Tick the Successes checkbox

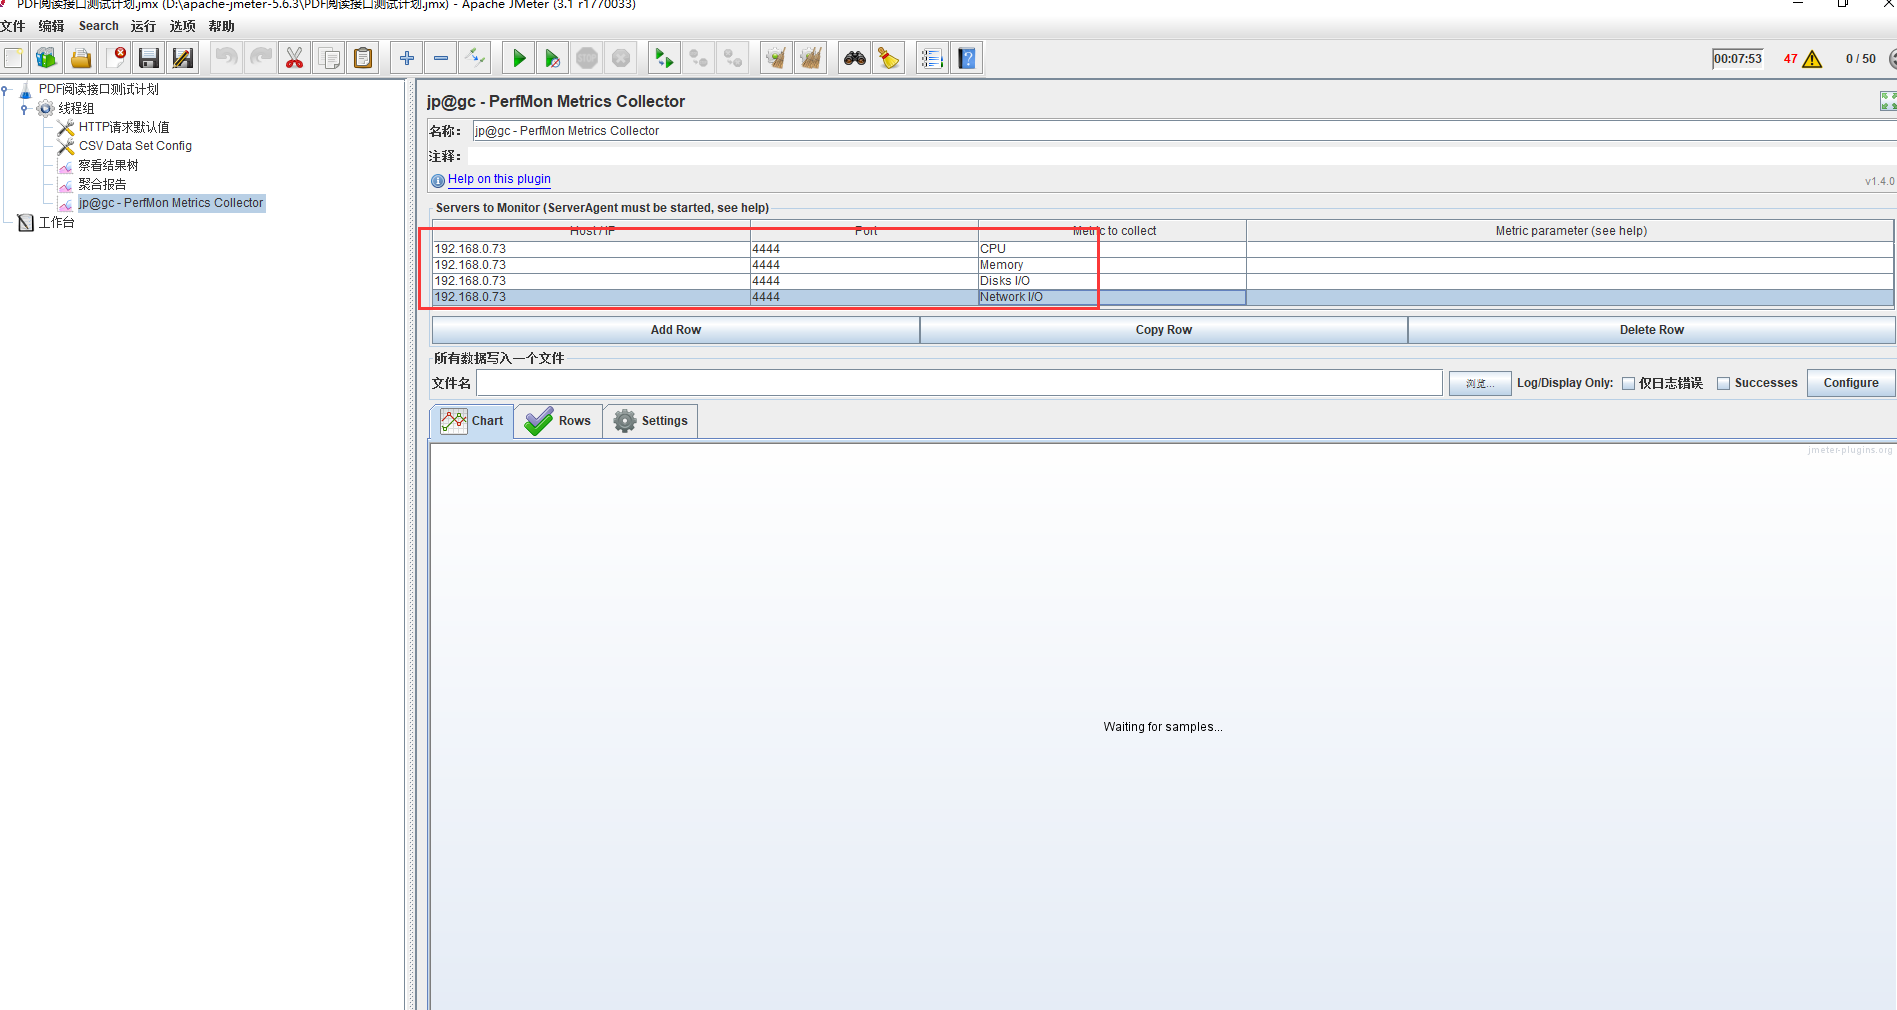[1723, 384]
